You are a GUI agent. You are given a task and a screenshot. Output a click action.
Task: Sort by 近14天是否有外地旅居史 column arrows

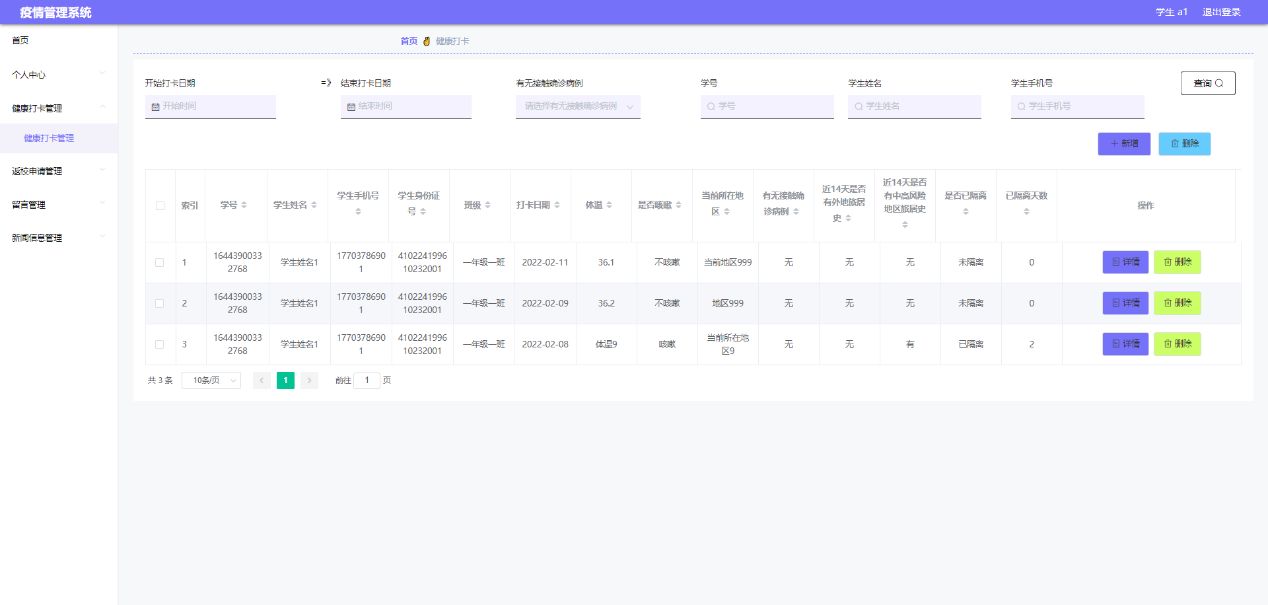click(848, 218)
